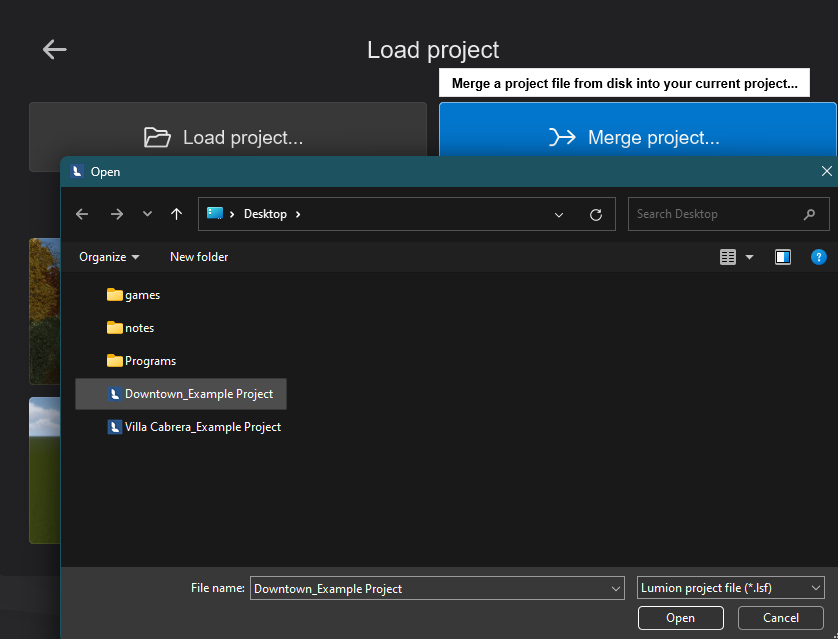Click the change view layout icon
Image resolution: width=838 pixels, height=639 pixels.
point(728,257)
